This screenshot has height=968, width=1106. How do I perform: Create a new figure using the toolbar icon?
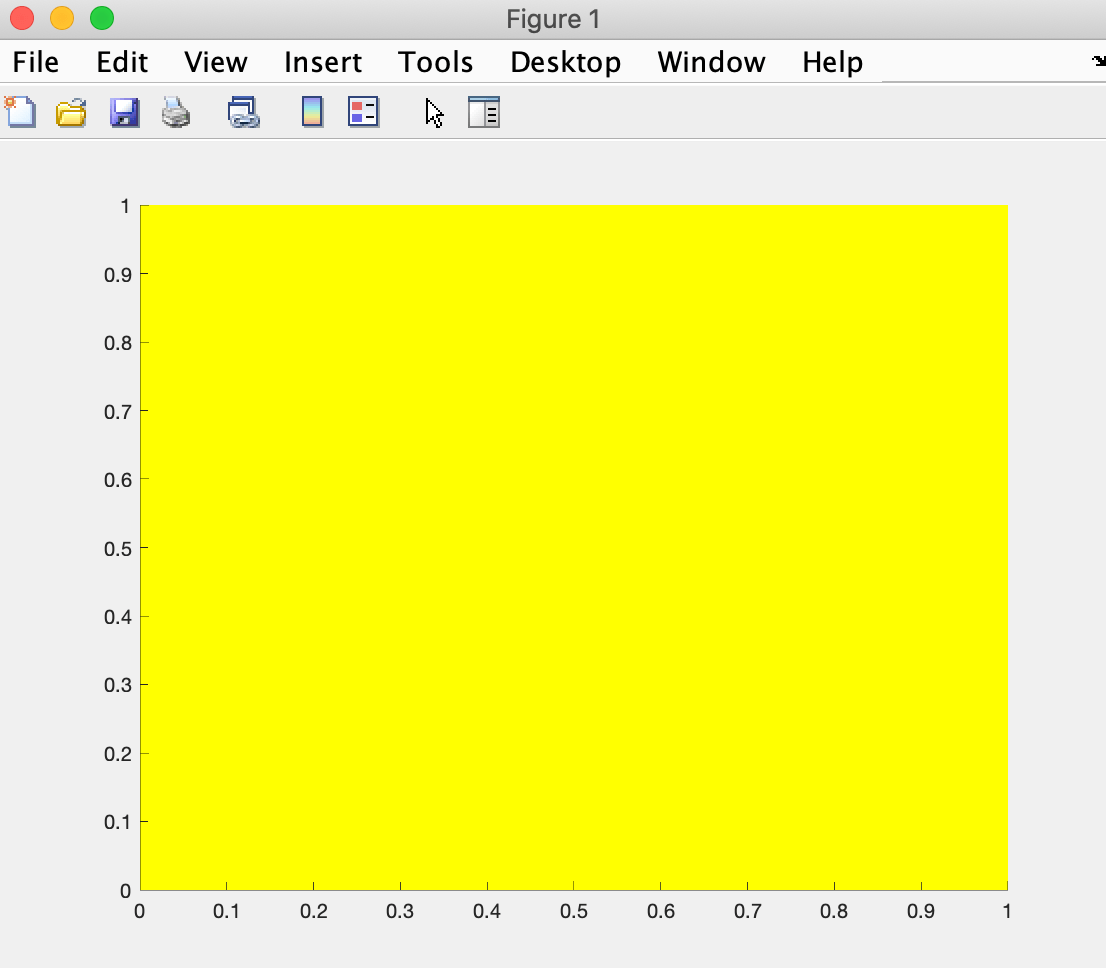[20, 113]
